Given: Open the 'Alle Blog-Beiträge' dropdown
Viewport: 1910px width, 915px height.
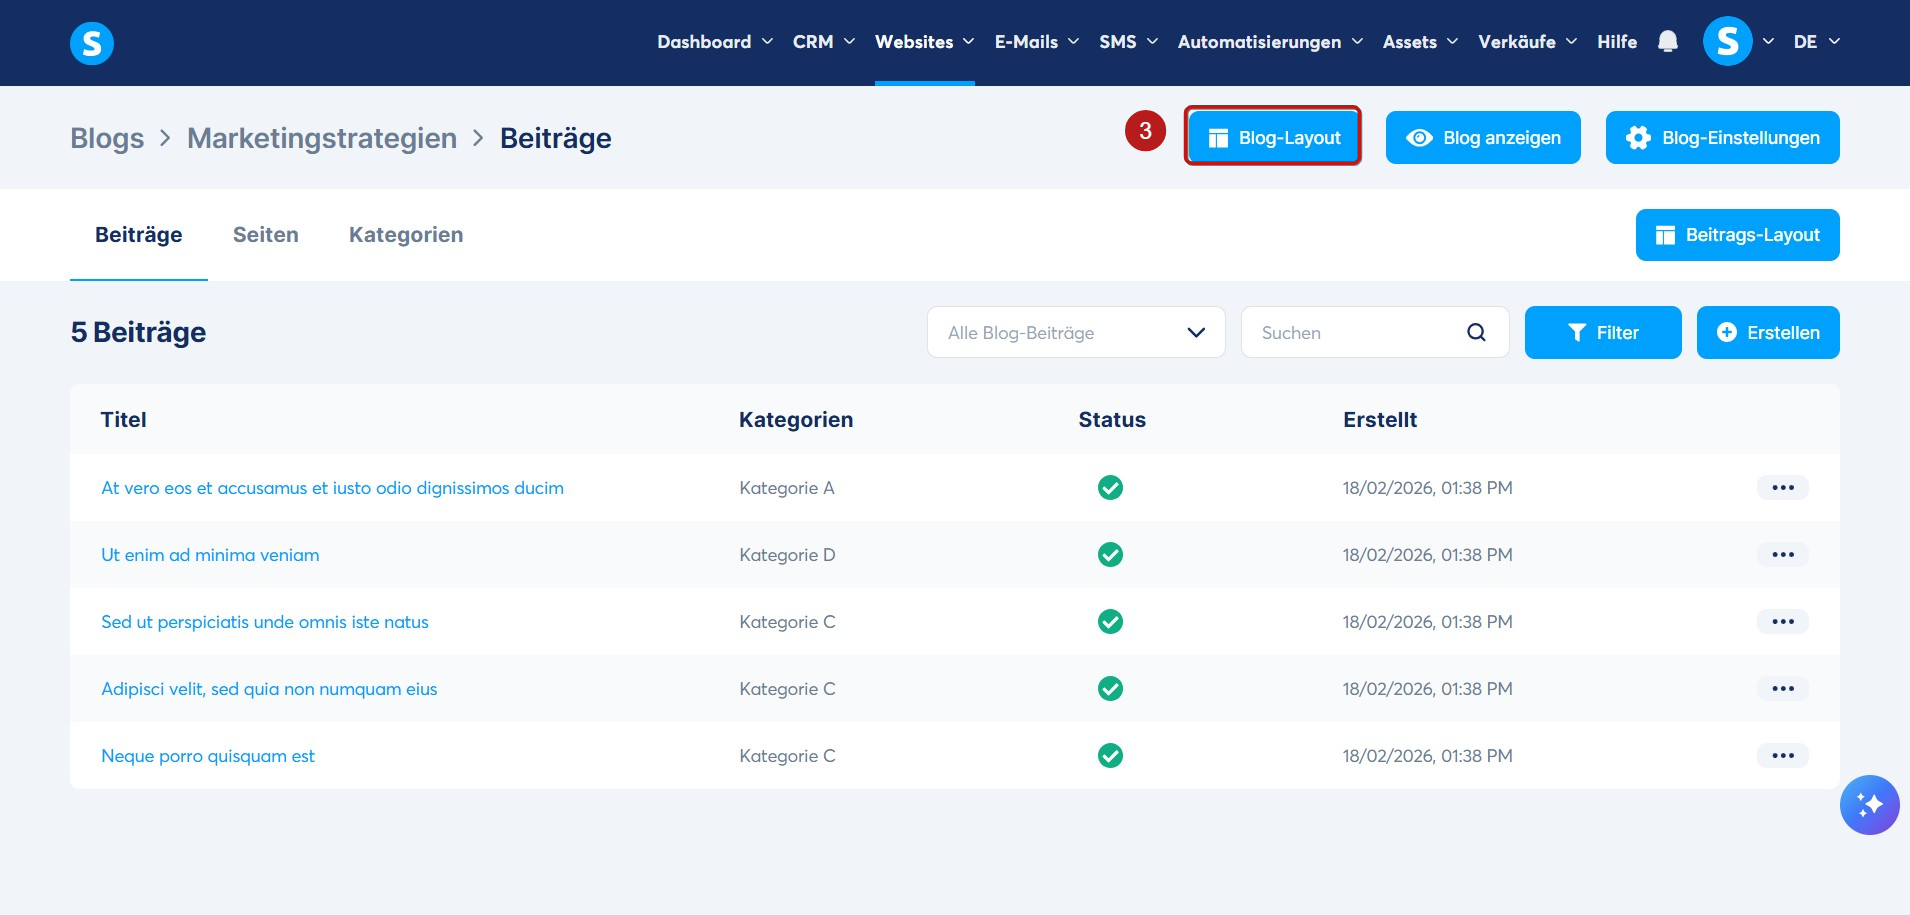Looking at the screenshot, I should click(1076, 333).
